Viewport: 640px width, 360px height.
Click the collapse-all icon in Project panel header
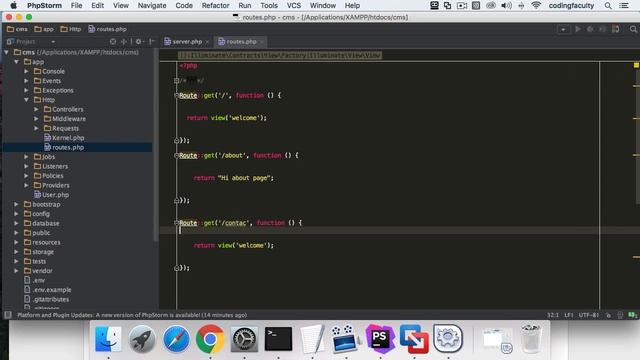tap(124, 42)
